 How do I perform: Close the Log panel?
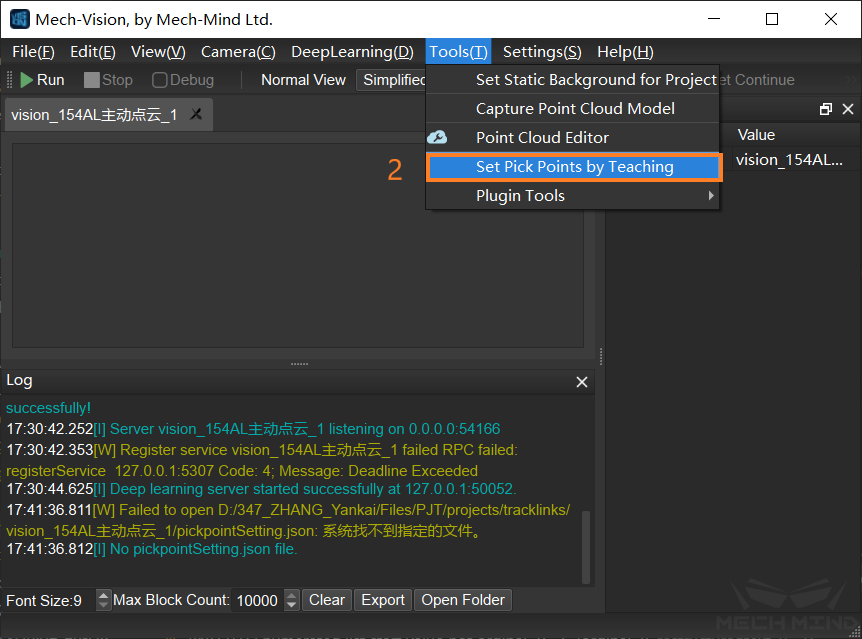[x=582, y=382]
